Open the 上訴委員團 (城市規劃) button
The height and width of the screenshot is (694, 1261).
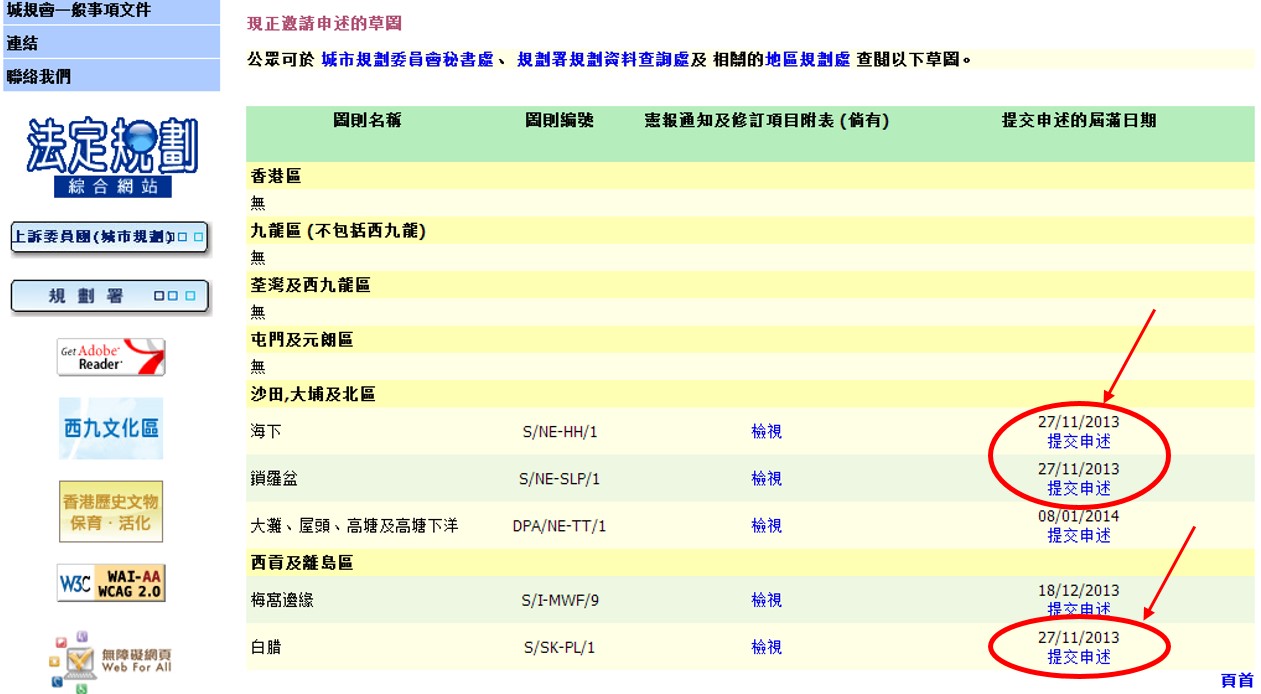109,238
